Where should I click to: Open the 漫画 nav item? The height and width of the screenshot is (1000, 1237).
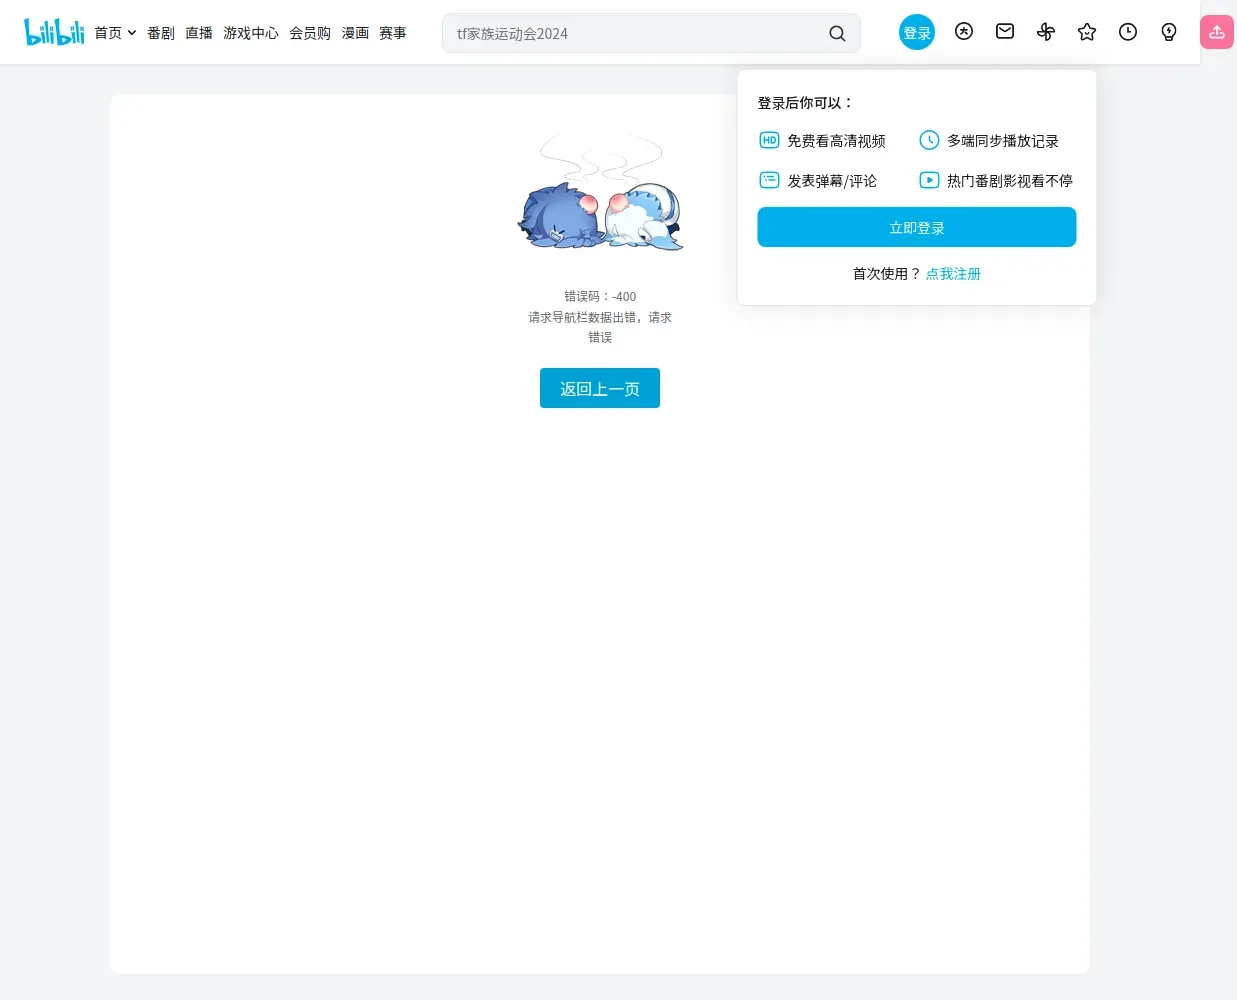coord(355,33)
